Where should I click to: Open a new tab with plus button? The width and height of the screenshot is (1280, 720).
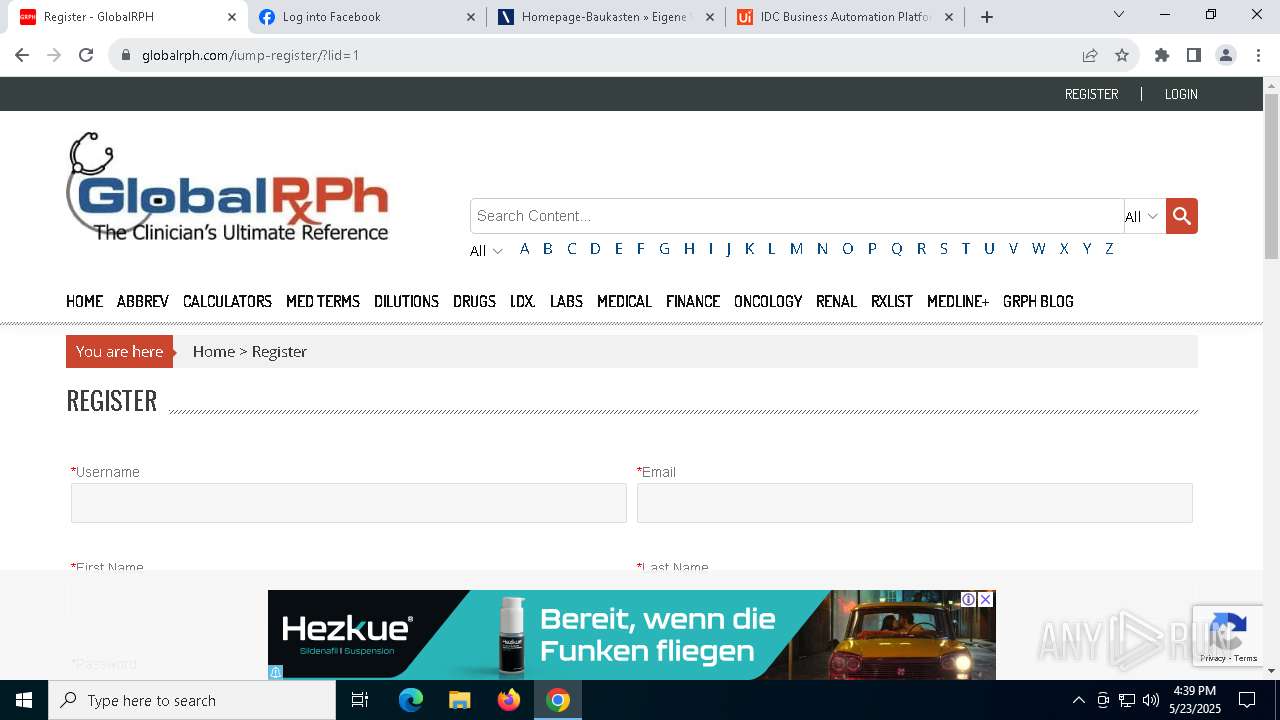pos(987,17)
